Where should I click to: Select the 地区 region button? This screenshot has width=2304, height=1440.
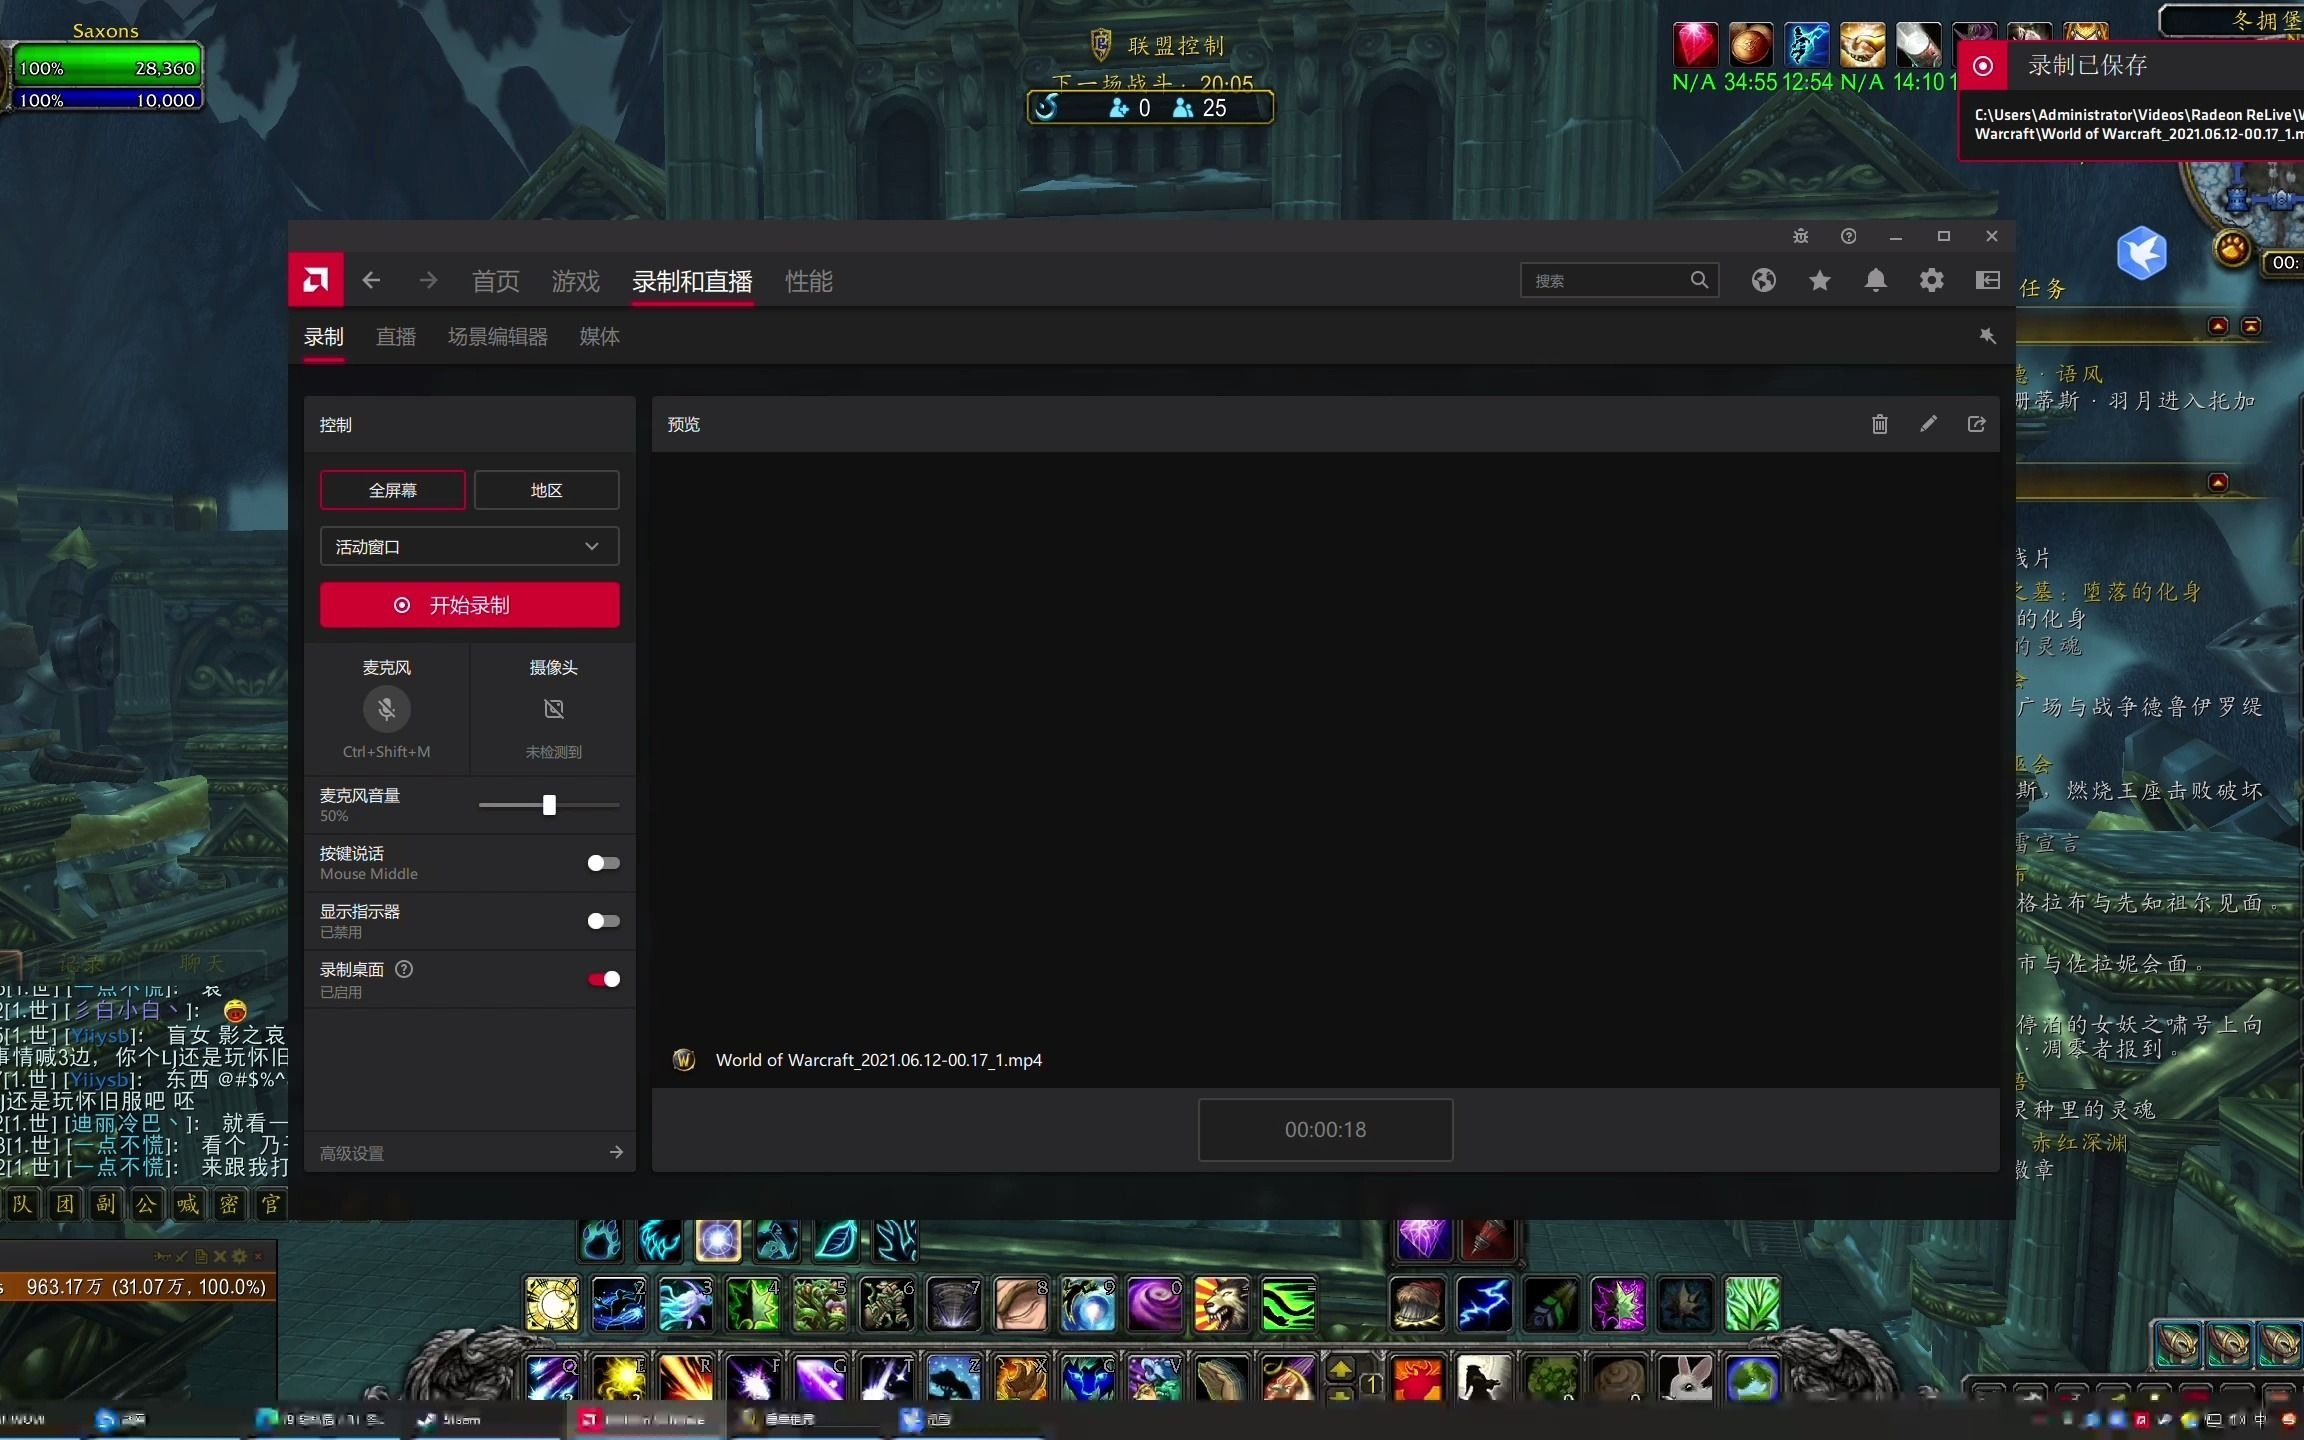click(546, 490)
